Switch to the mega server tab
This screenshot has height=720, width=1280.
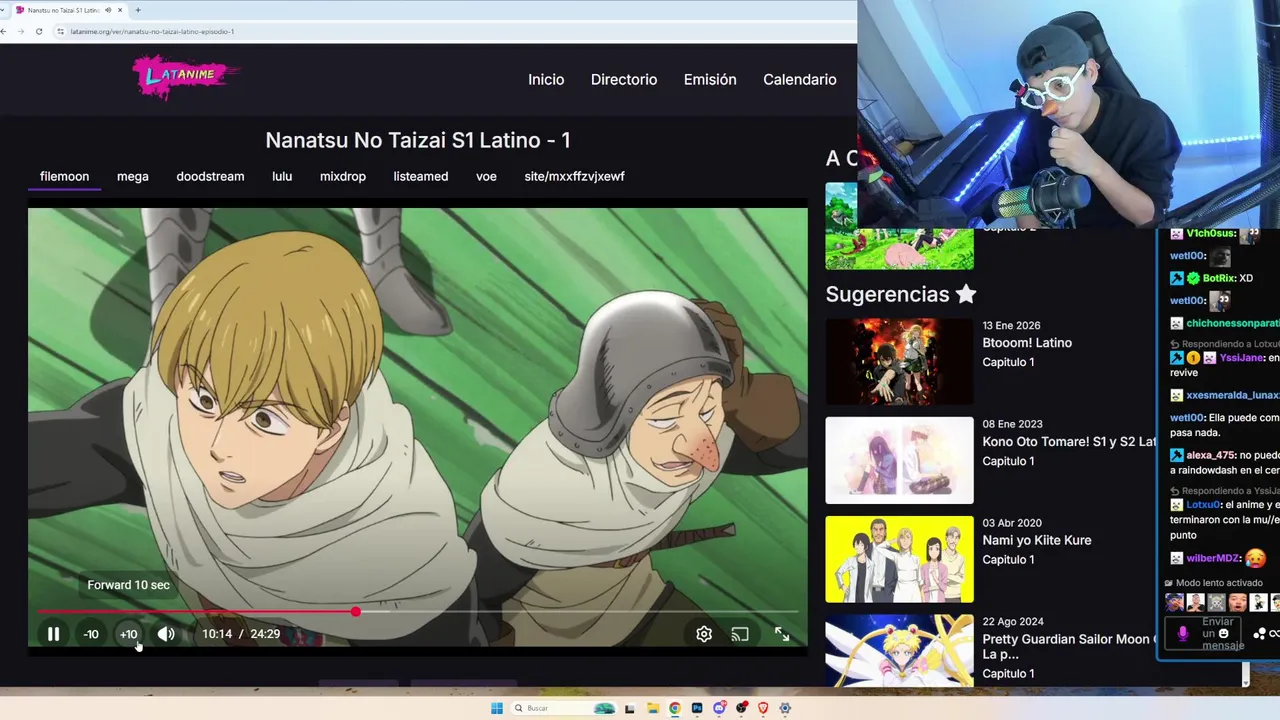click(132, 176)
